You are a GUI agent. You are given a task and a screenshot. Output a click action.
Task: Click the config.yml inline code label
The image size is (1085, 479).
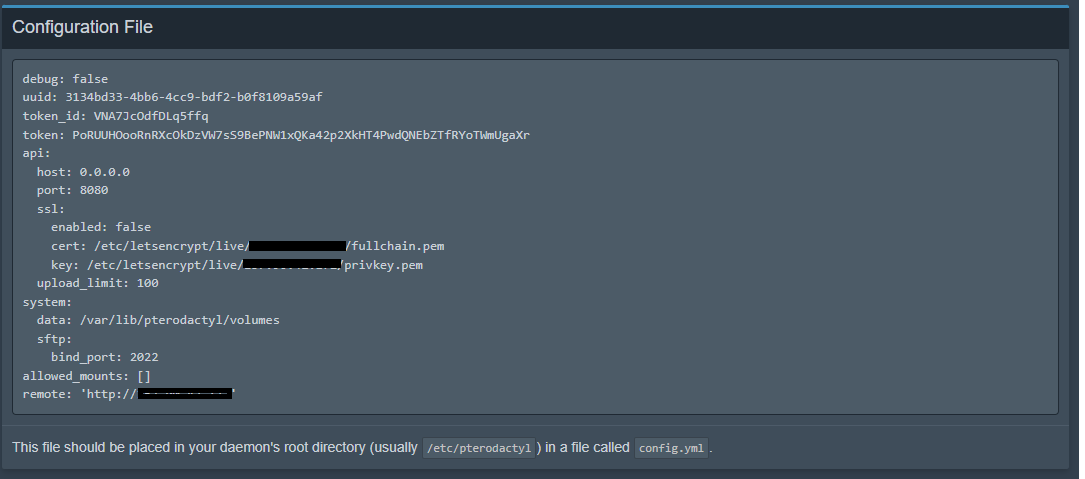[672, 447]
